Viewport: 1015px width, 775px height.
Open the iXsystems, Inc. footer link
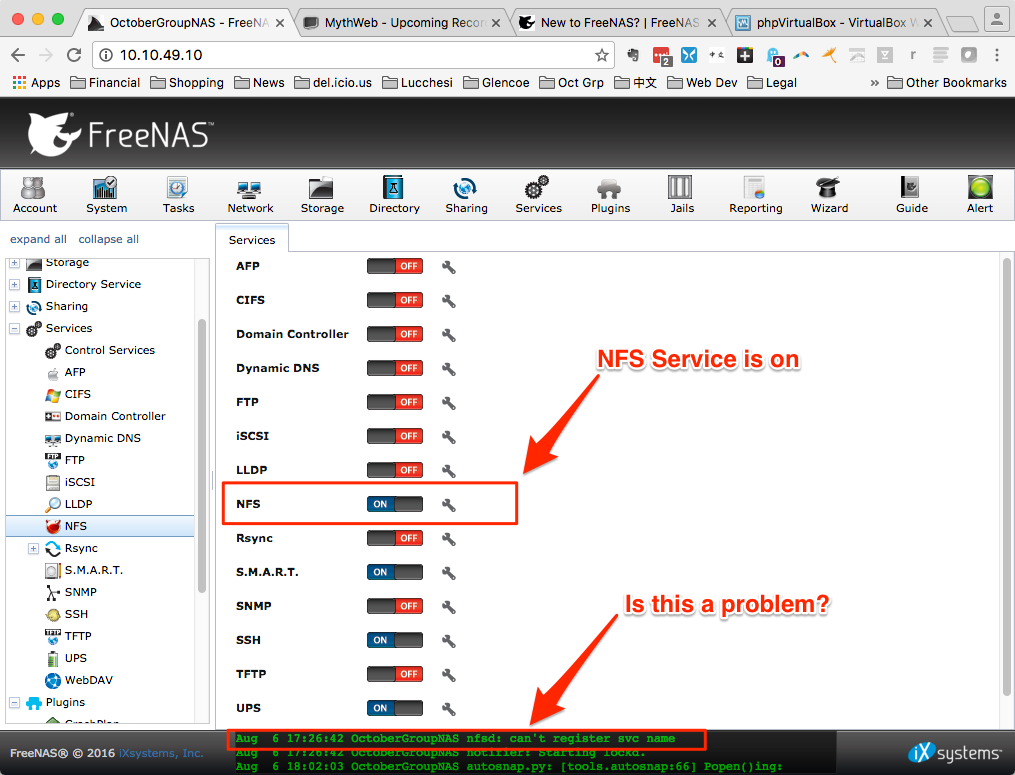(x=161, y=753)
